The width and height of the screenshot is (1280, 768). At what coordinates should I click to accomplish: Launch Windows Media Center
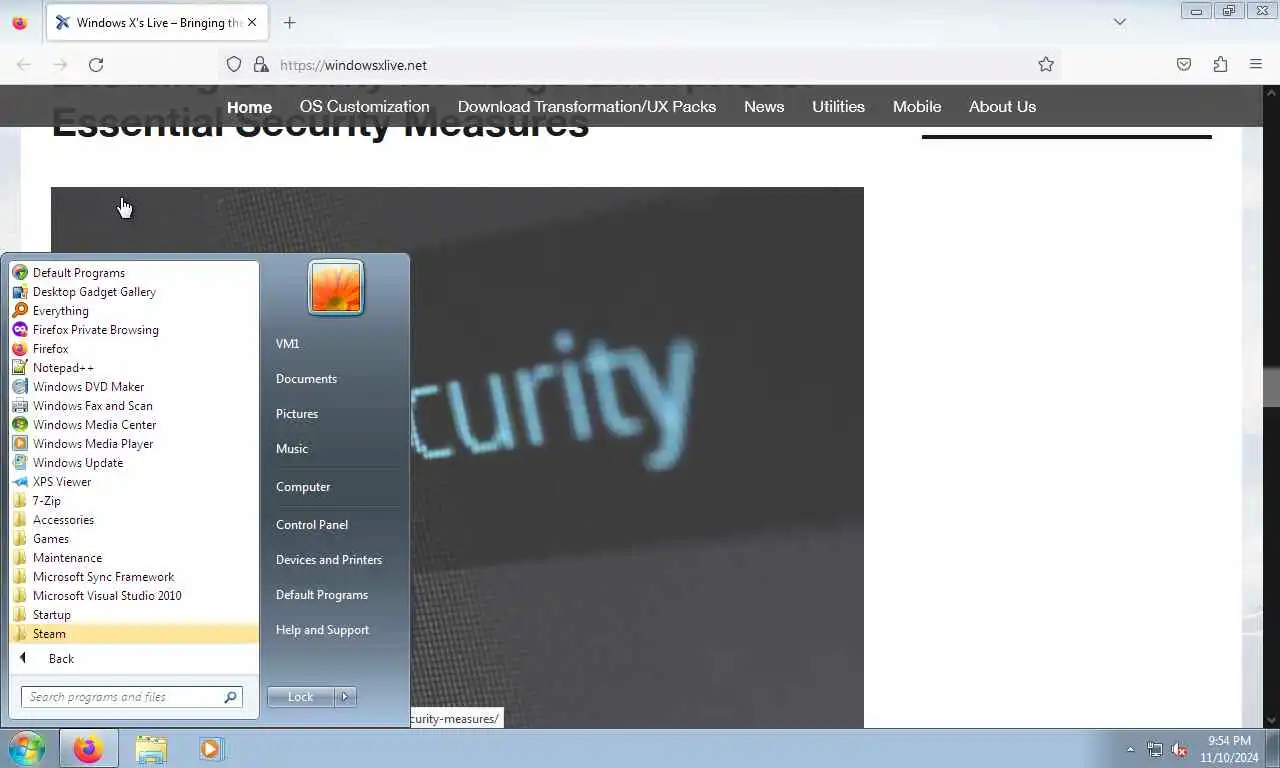click(134, 425)
